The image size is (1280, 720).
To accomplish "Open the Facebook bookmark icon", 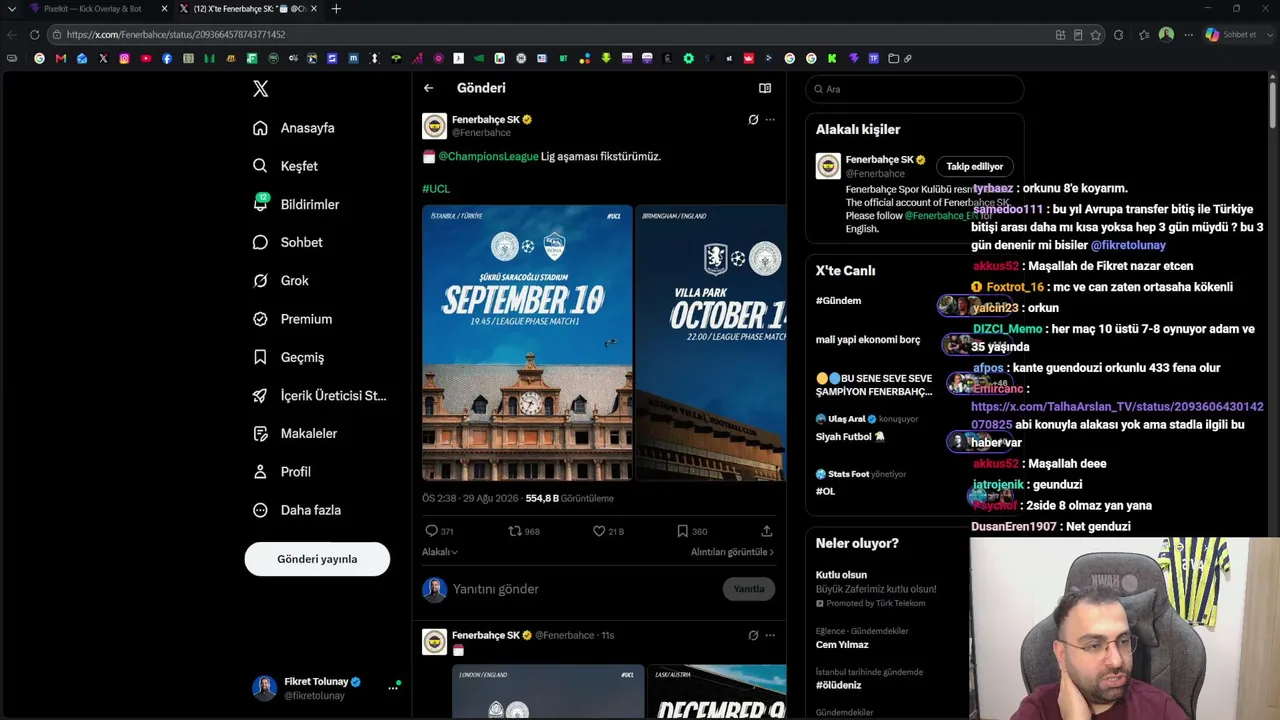I will point(167,59).
